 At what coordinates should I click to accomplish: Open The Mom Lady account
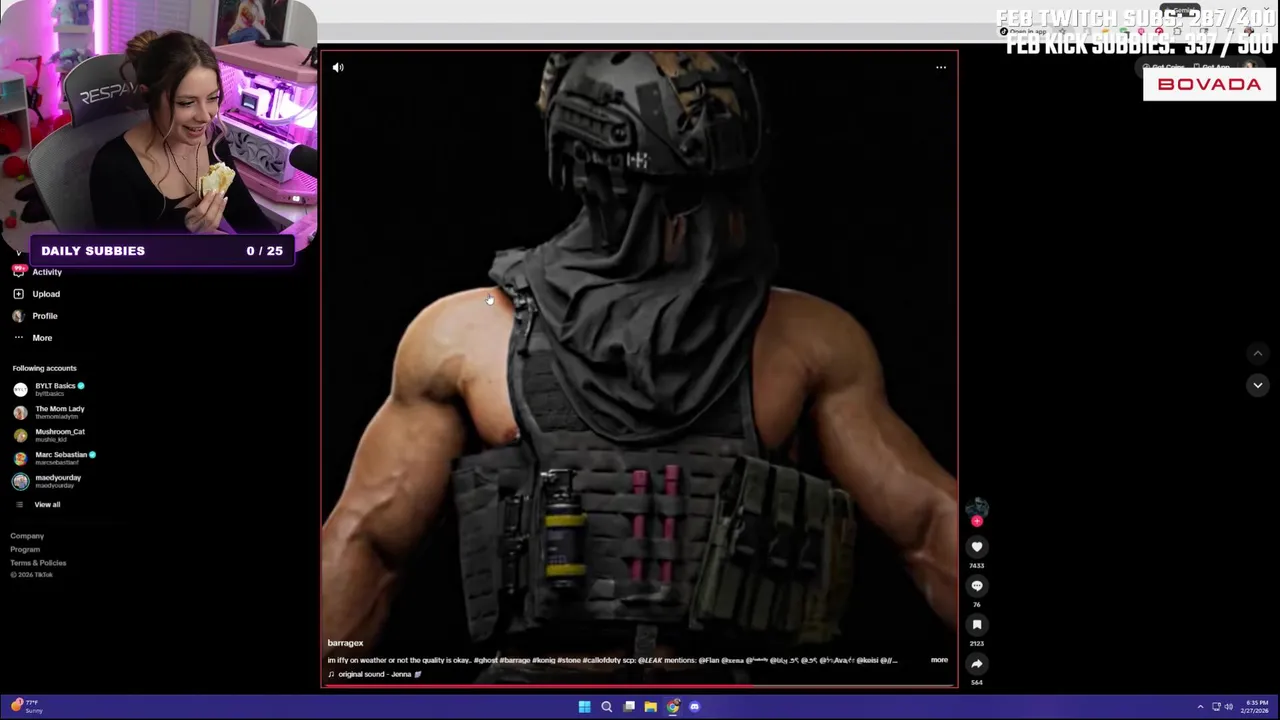tap(50, 412)
